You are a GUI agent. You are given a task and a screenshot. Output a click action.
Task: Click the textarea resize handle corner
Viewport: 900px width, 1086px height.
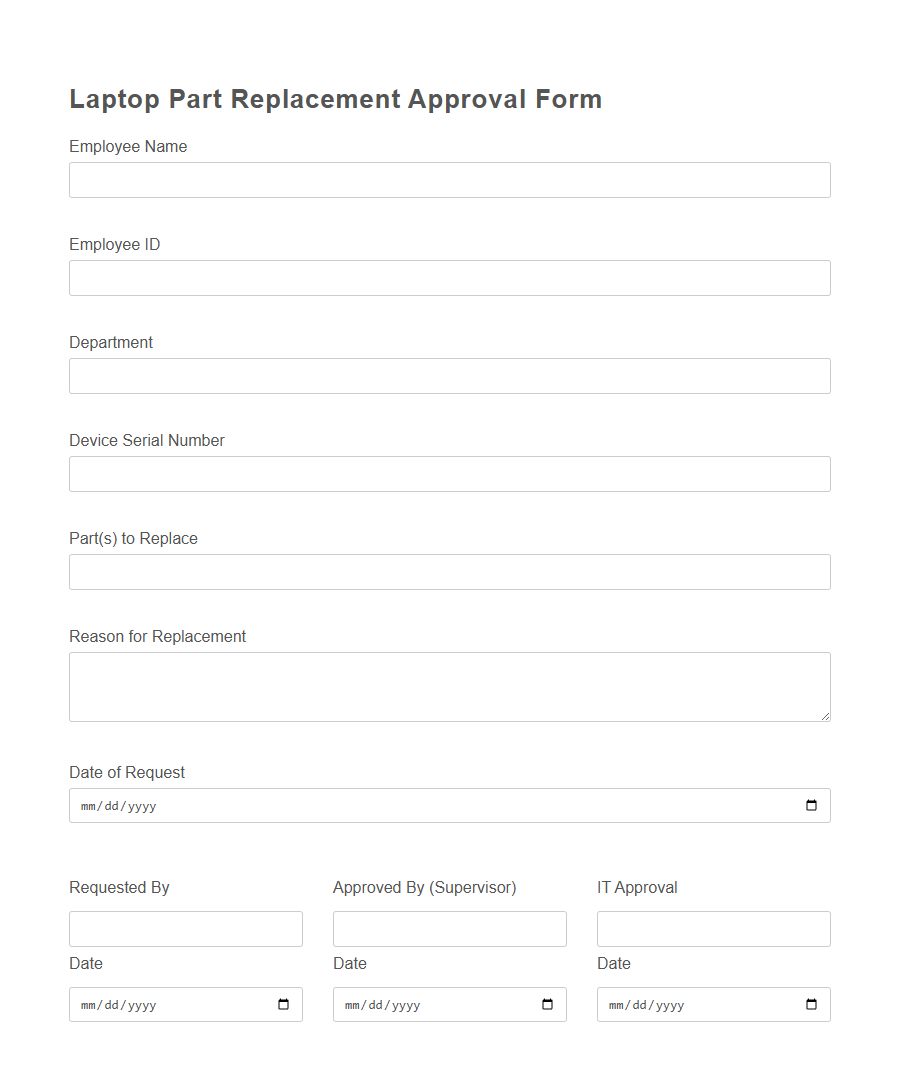827,716
